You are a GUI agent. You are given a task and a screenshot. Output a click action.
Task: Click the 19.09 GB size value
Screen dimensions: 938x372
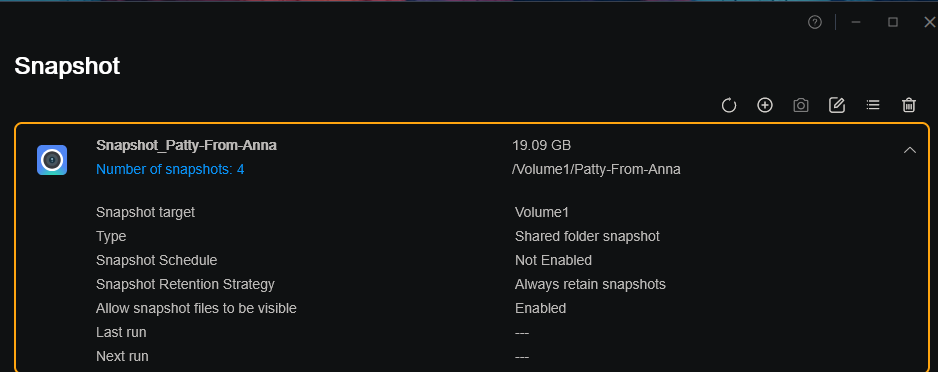pos(541,145)
